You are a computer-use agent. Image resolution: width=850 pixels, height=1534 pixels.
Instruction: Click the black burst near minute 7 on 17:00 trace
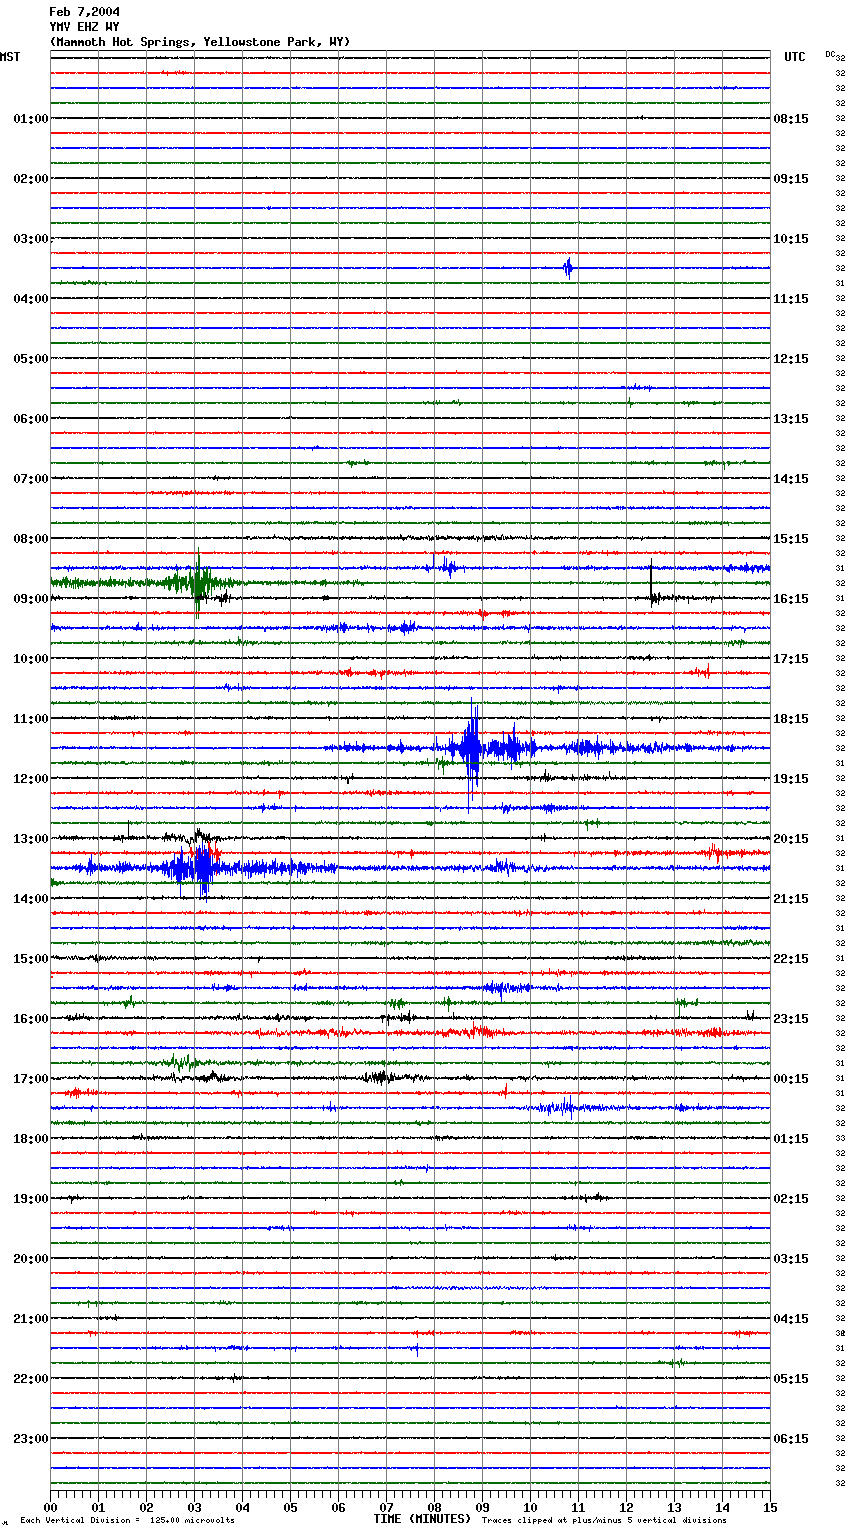click(x=380, y=1077)
